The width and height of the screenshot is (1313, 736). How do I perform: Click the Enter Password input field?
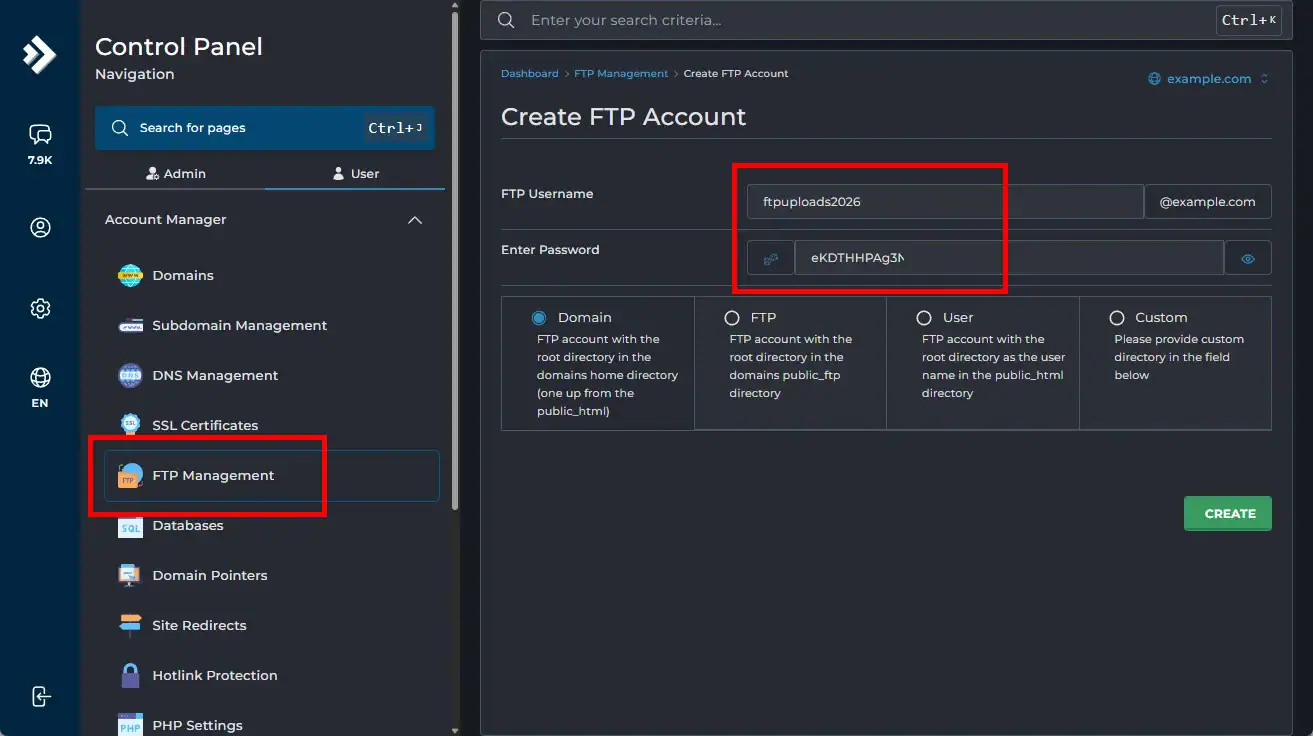pos(1009,258)
